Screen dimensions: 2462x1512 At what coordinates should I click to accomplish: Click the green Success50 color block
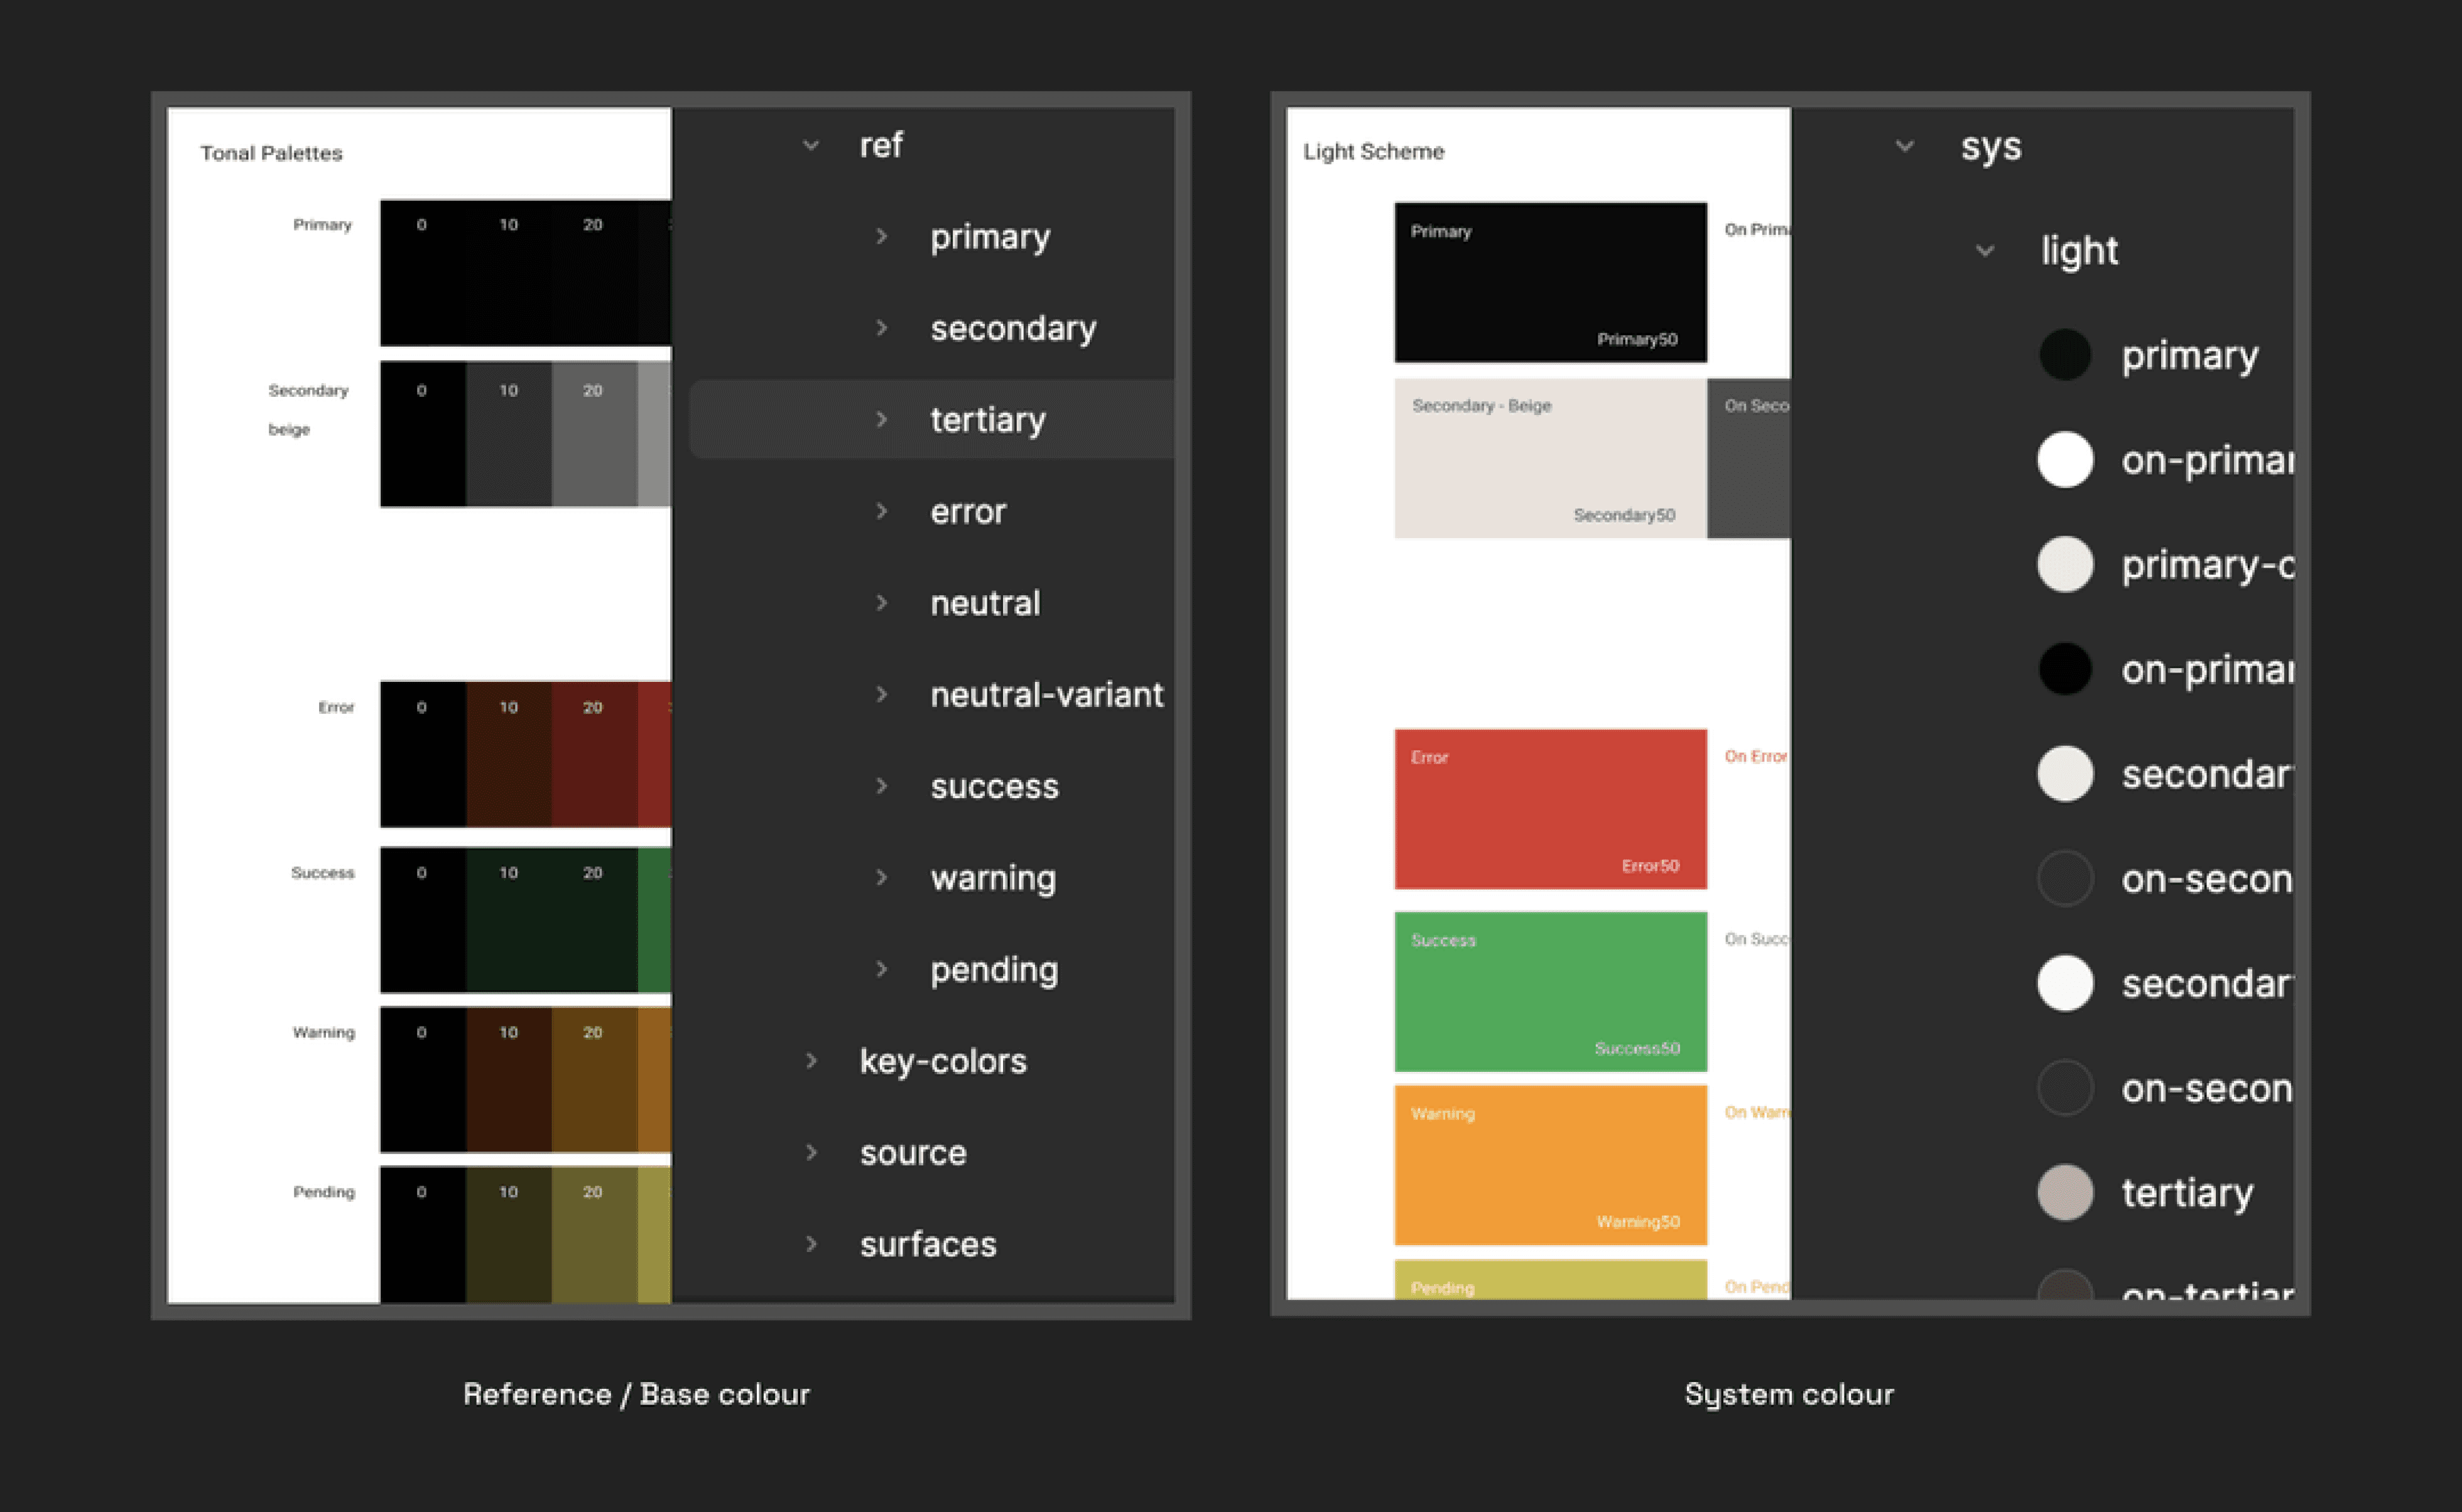coord(1550,991)
